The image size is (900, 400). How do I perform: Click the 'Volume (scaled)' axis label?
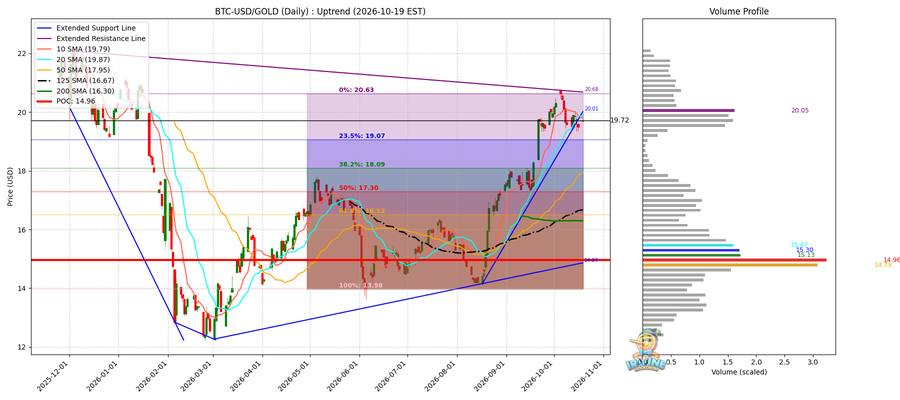point(739,372)
